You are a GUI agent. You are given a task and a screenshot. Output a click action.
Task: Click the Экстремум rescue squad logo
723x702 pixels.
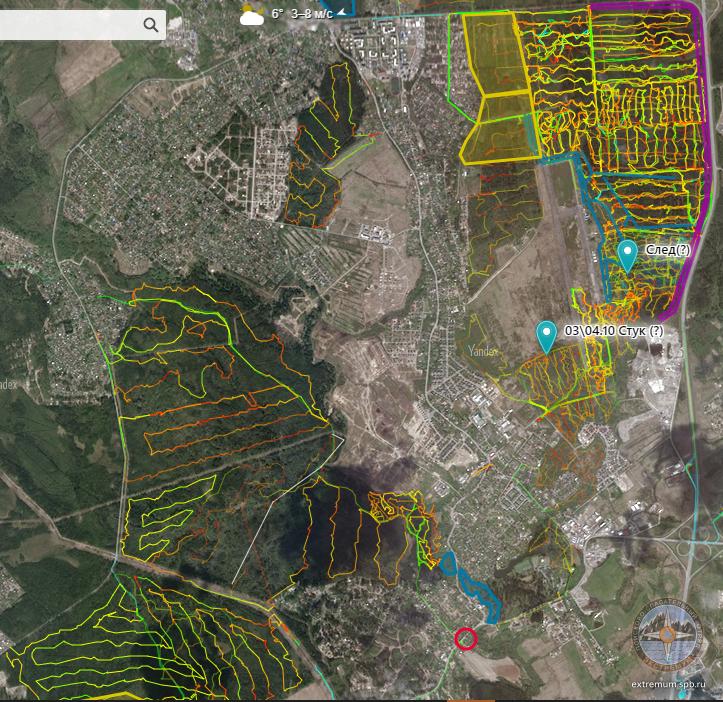(x=668, y=635)
